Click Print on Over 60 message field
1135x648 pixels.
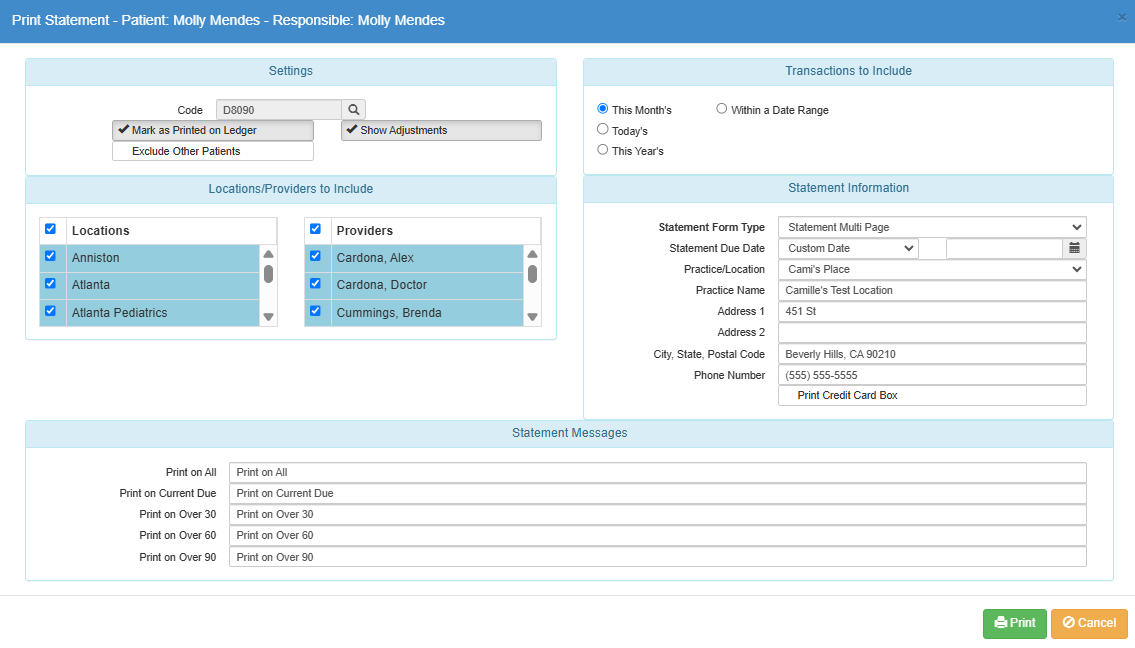pos(658,536)
